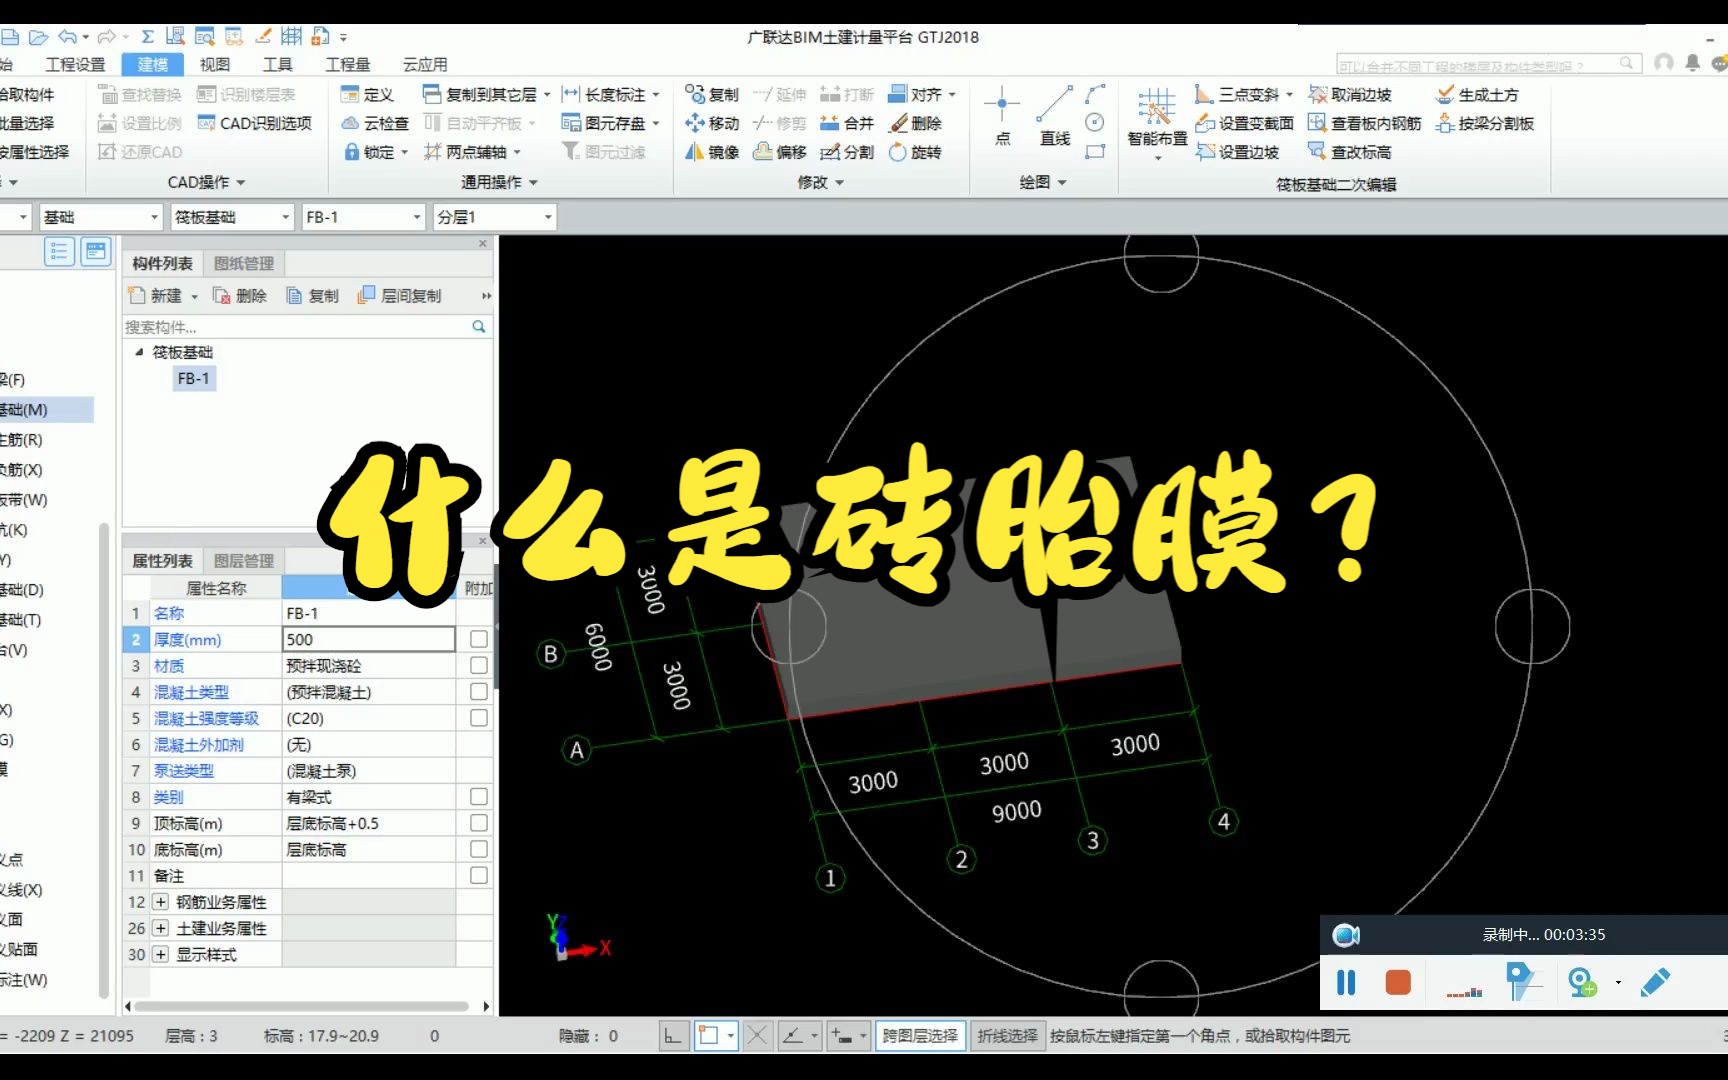Image resolution: width=1728 pixels, height=1080 pixels.
Task: Collapse the 筏板基础 tree node
Action: (x=139, y=352)
